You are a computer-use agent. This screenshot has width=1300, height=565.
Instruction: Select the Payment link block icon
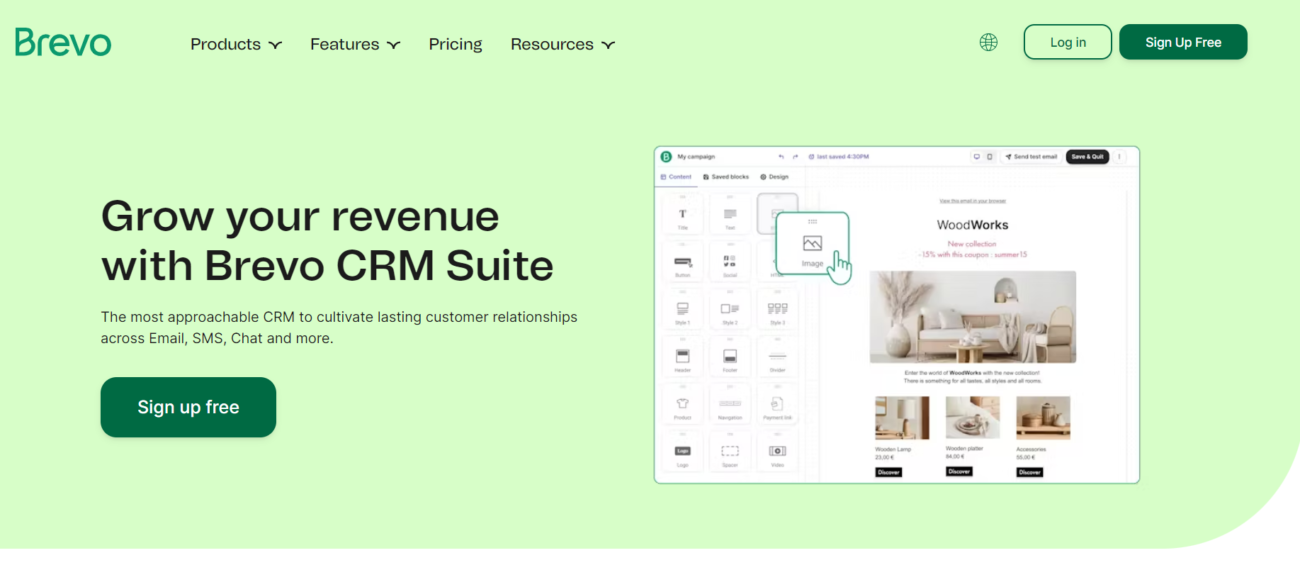click(777, 404)
